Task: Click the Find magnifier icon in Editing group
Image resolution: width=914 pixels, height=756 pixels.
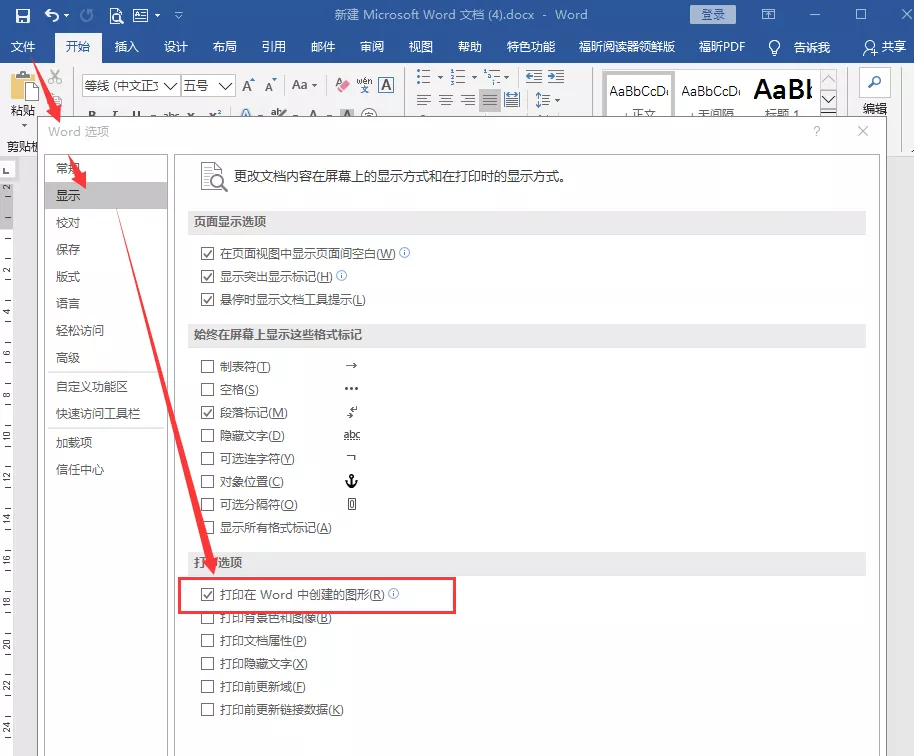Action: click(x=874, y=83)
